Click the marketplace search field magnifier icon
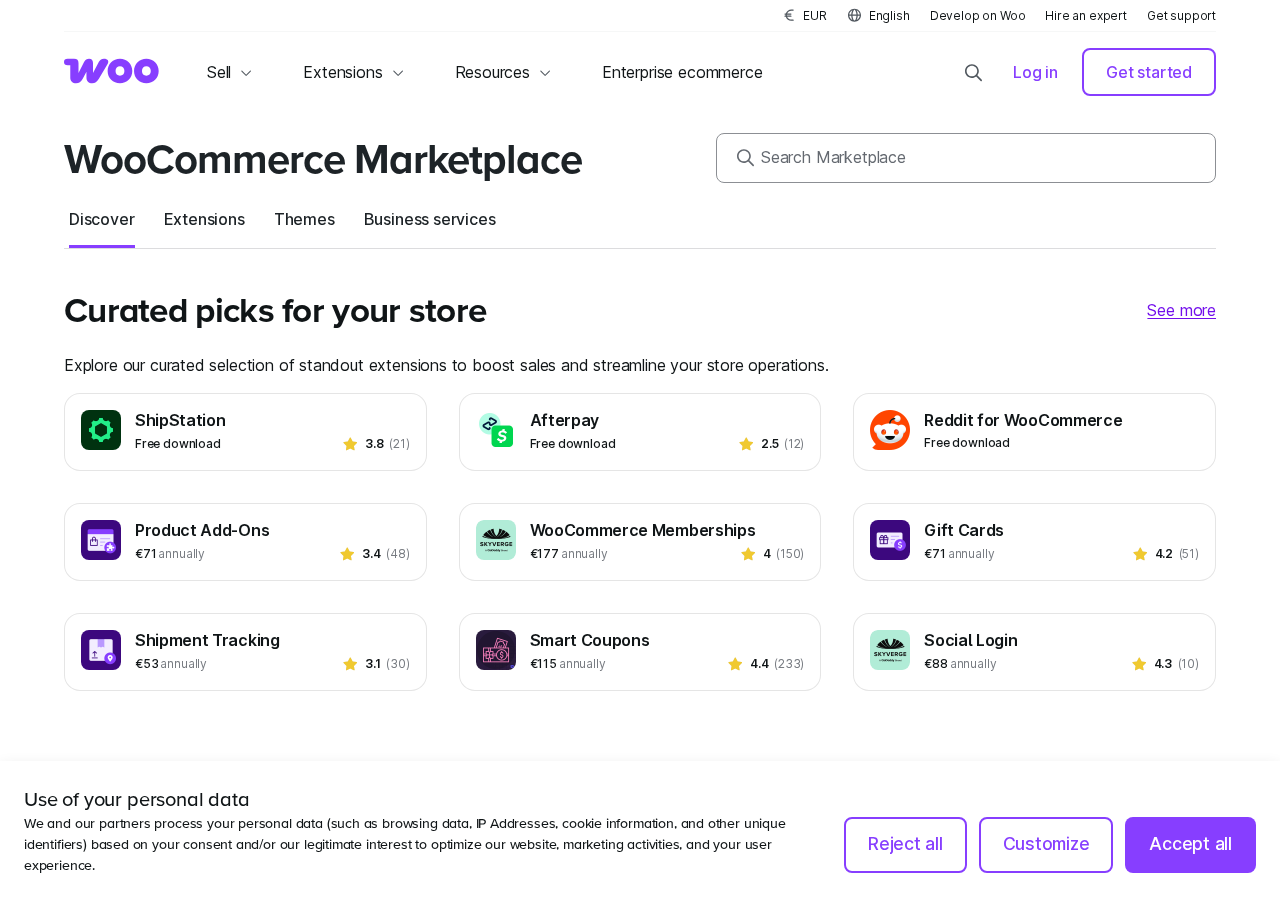 (745, 157)
